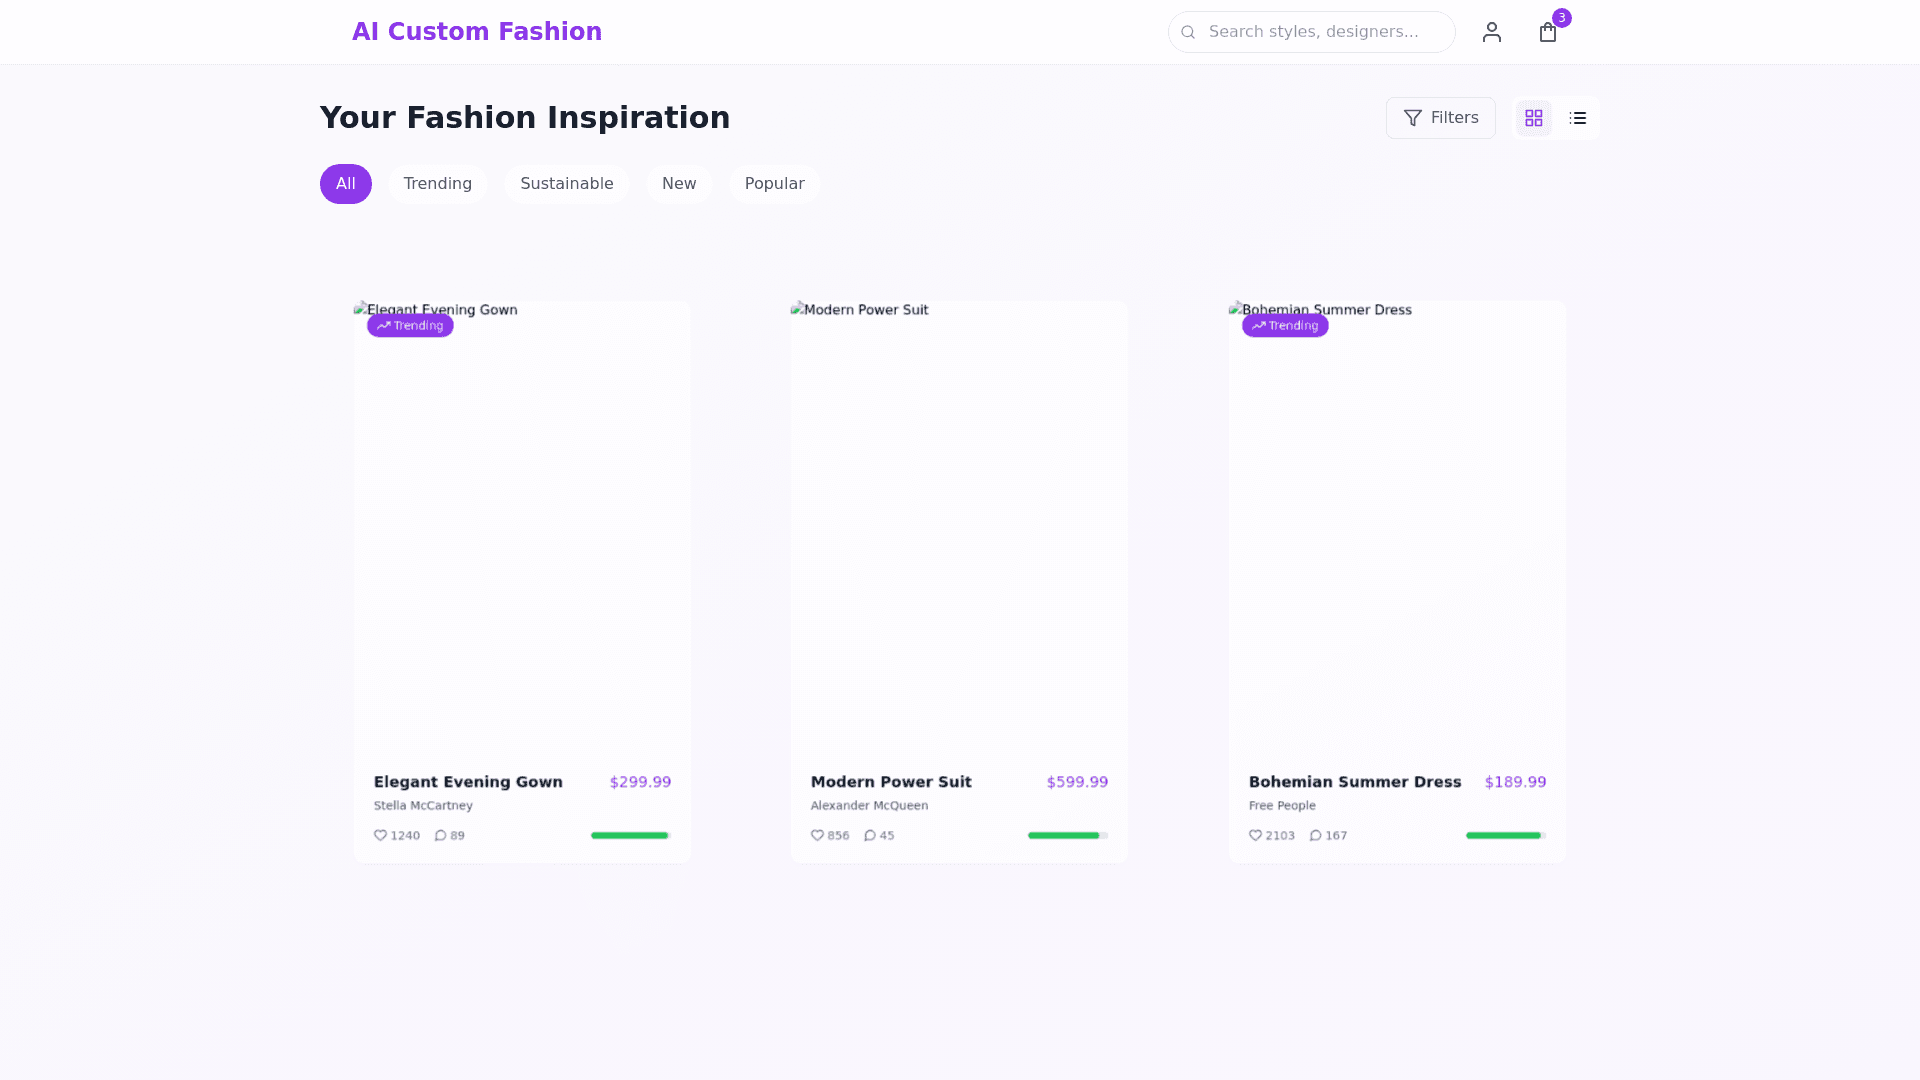The width and height of the screenshot is (1920, 1080).
Task: Select the New category pill
Action: (678, 184)
